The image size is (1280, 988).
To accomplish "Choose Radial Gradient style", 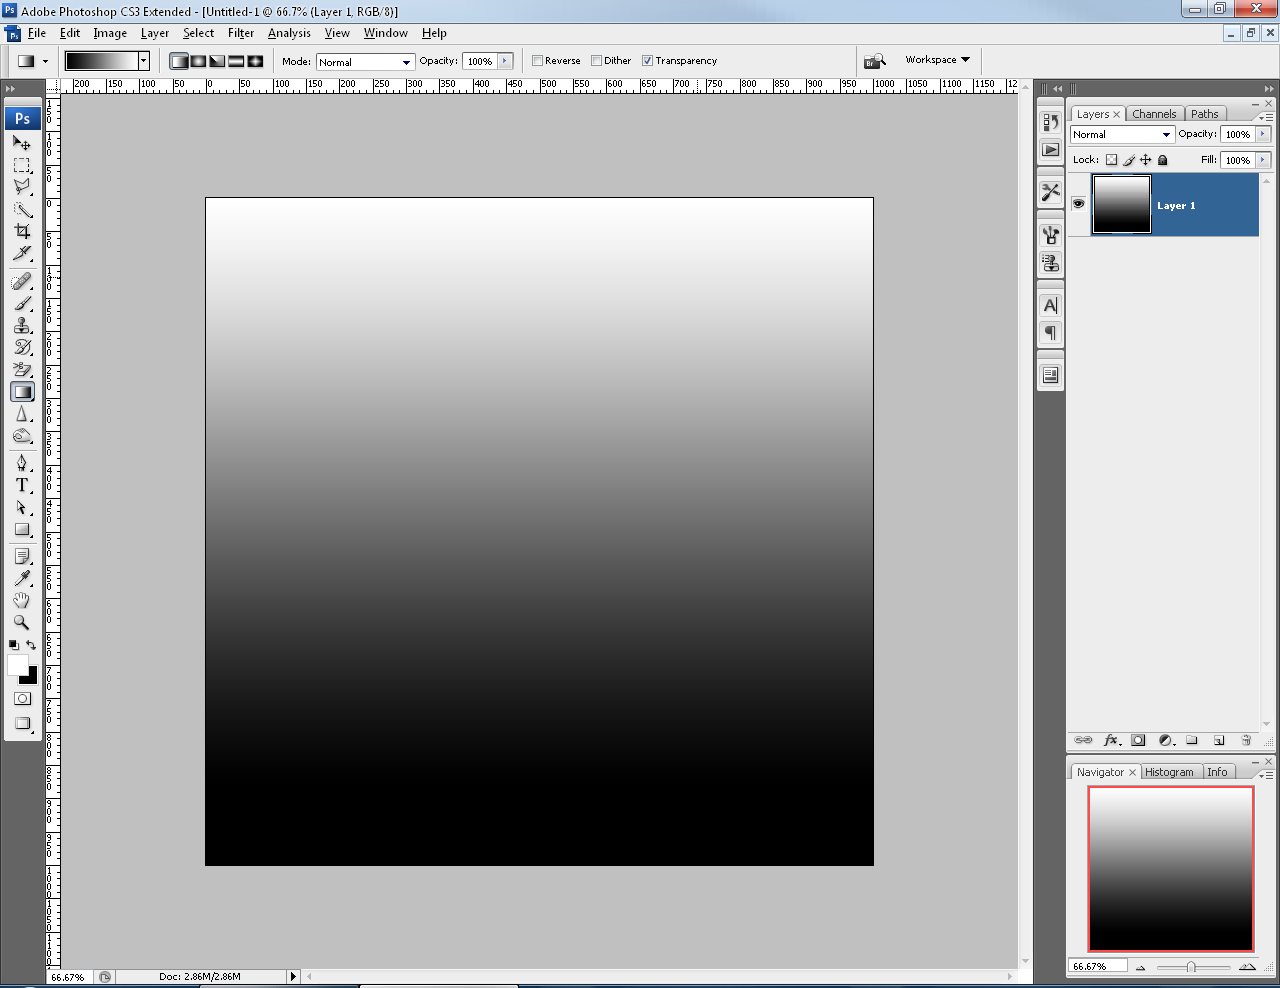I will click(x=198, y=61).
